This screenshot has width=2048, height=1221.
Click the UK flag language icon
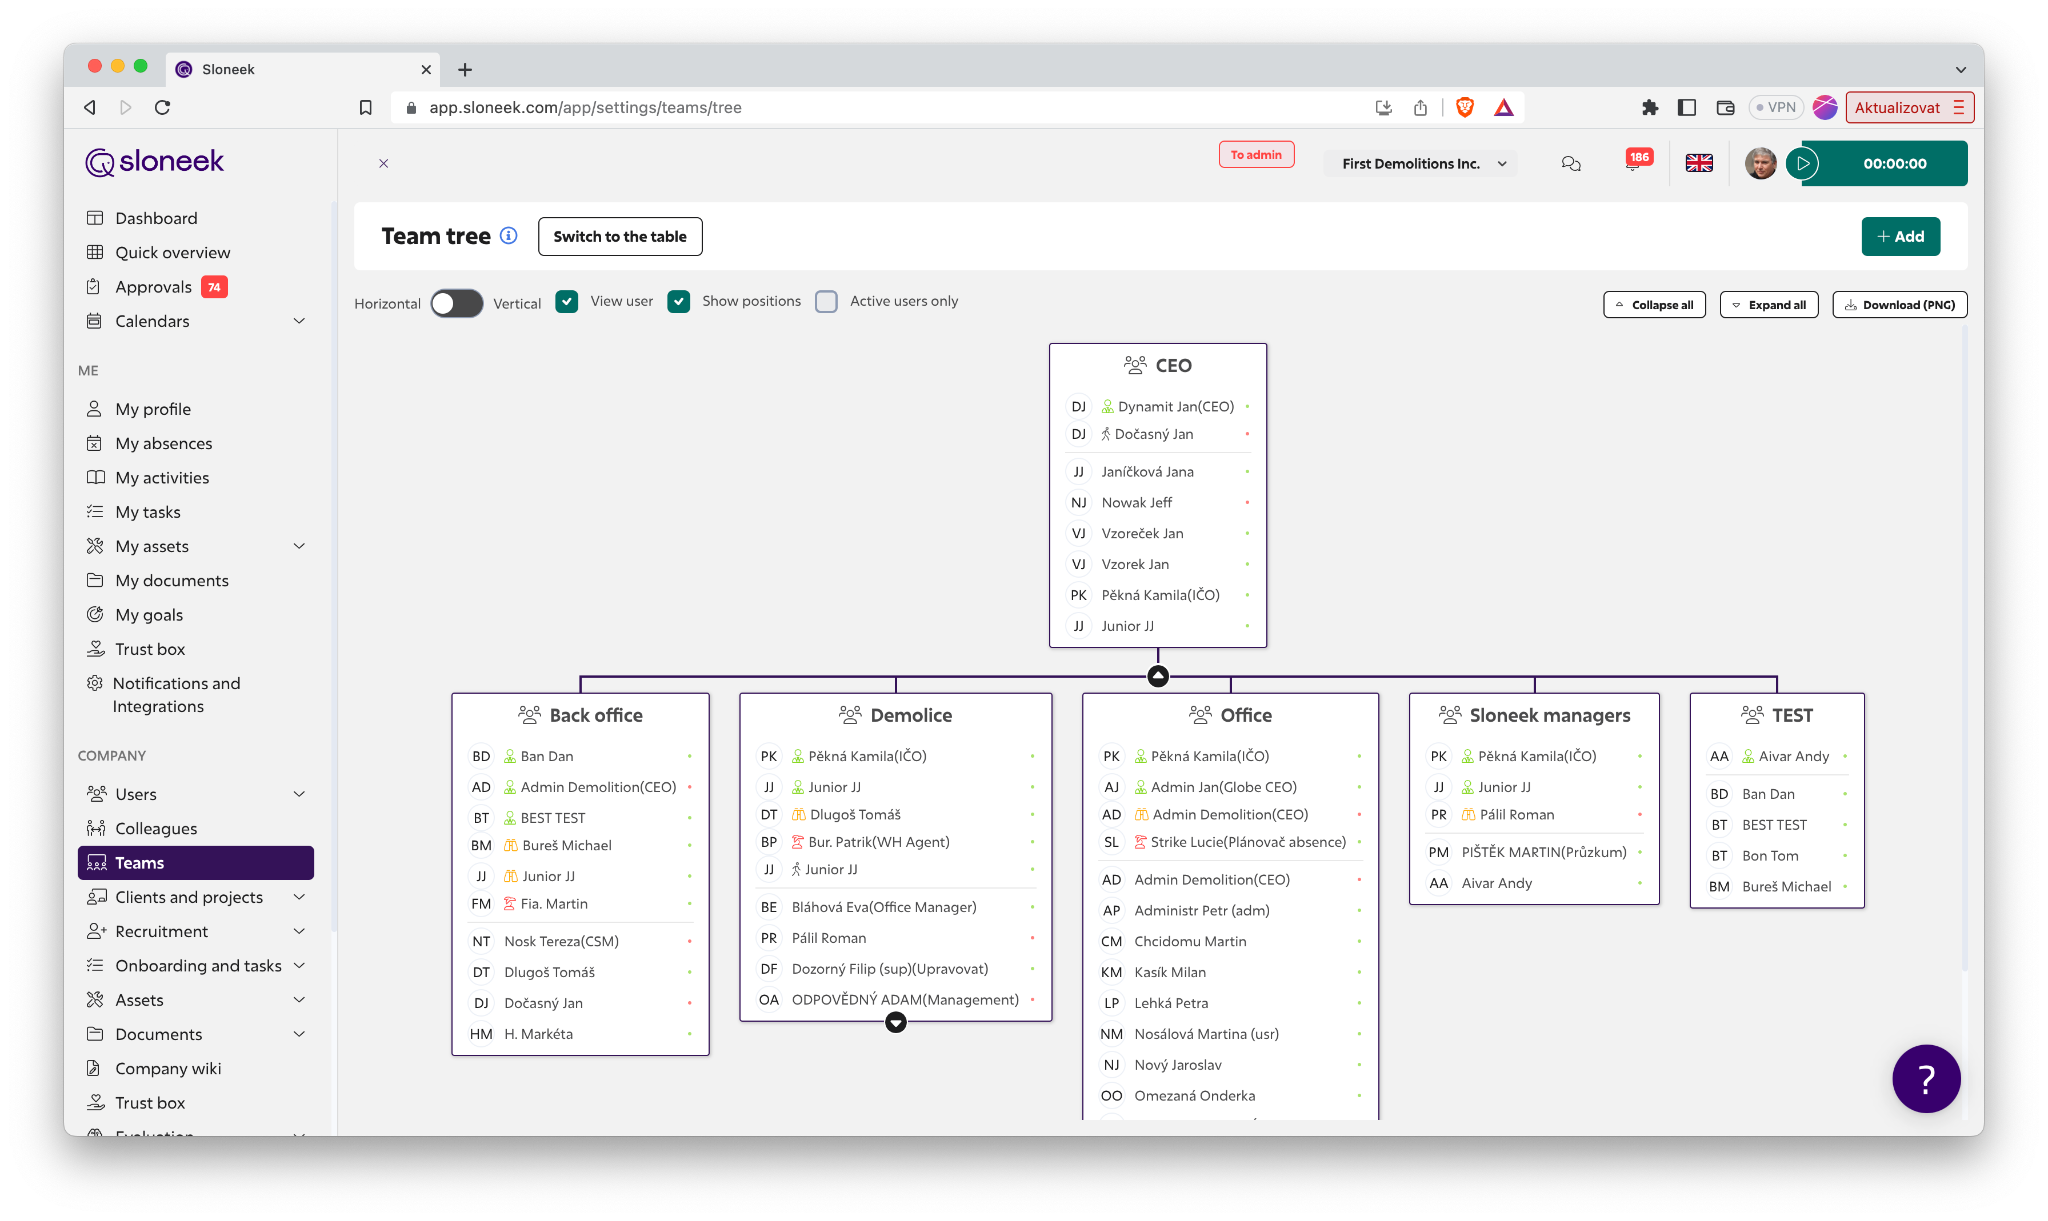coord(1699,163)
